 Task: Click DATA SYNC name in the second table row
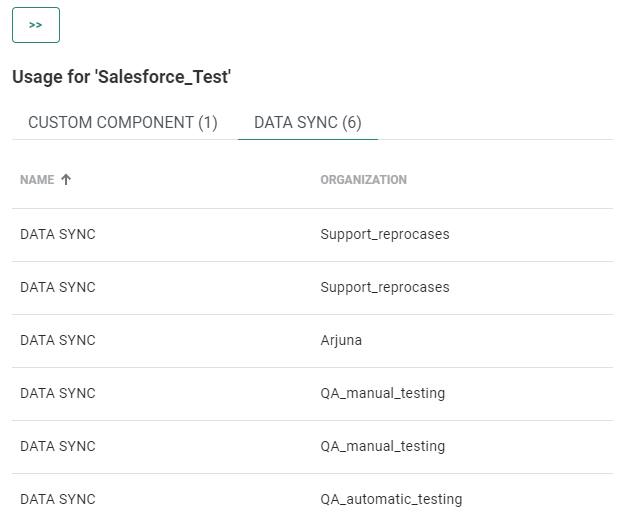tap(58, 288)
